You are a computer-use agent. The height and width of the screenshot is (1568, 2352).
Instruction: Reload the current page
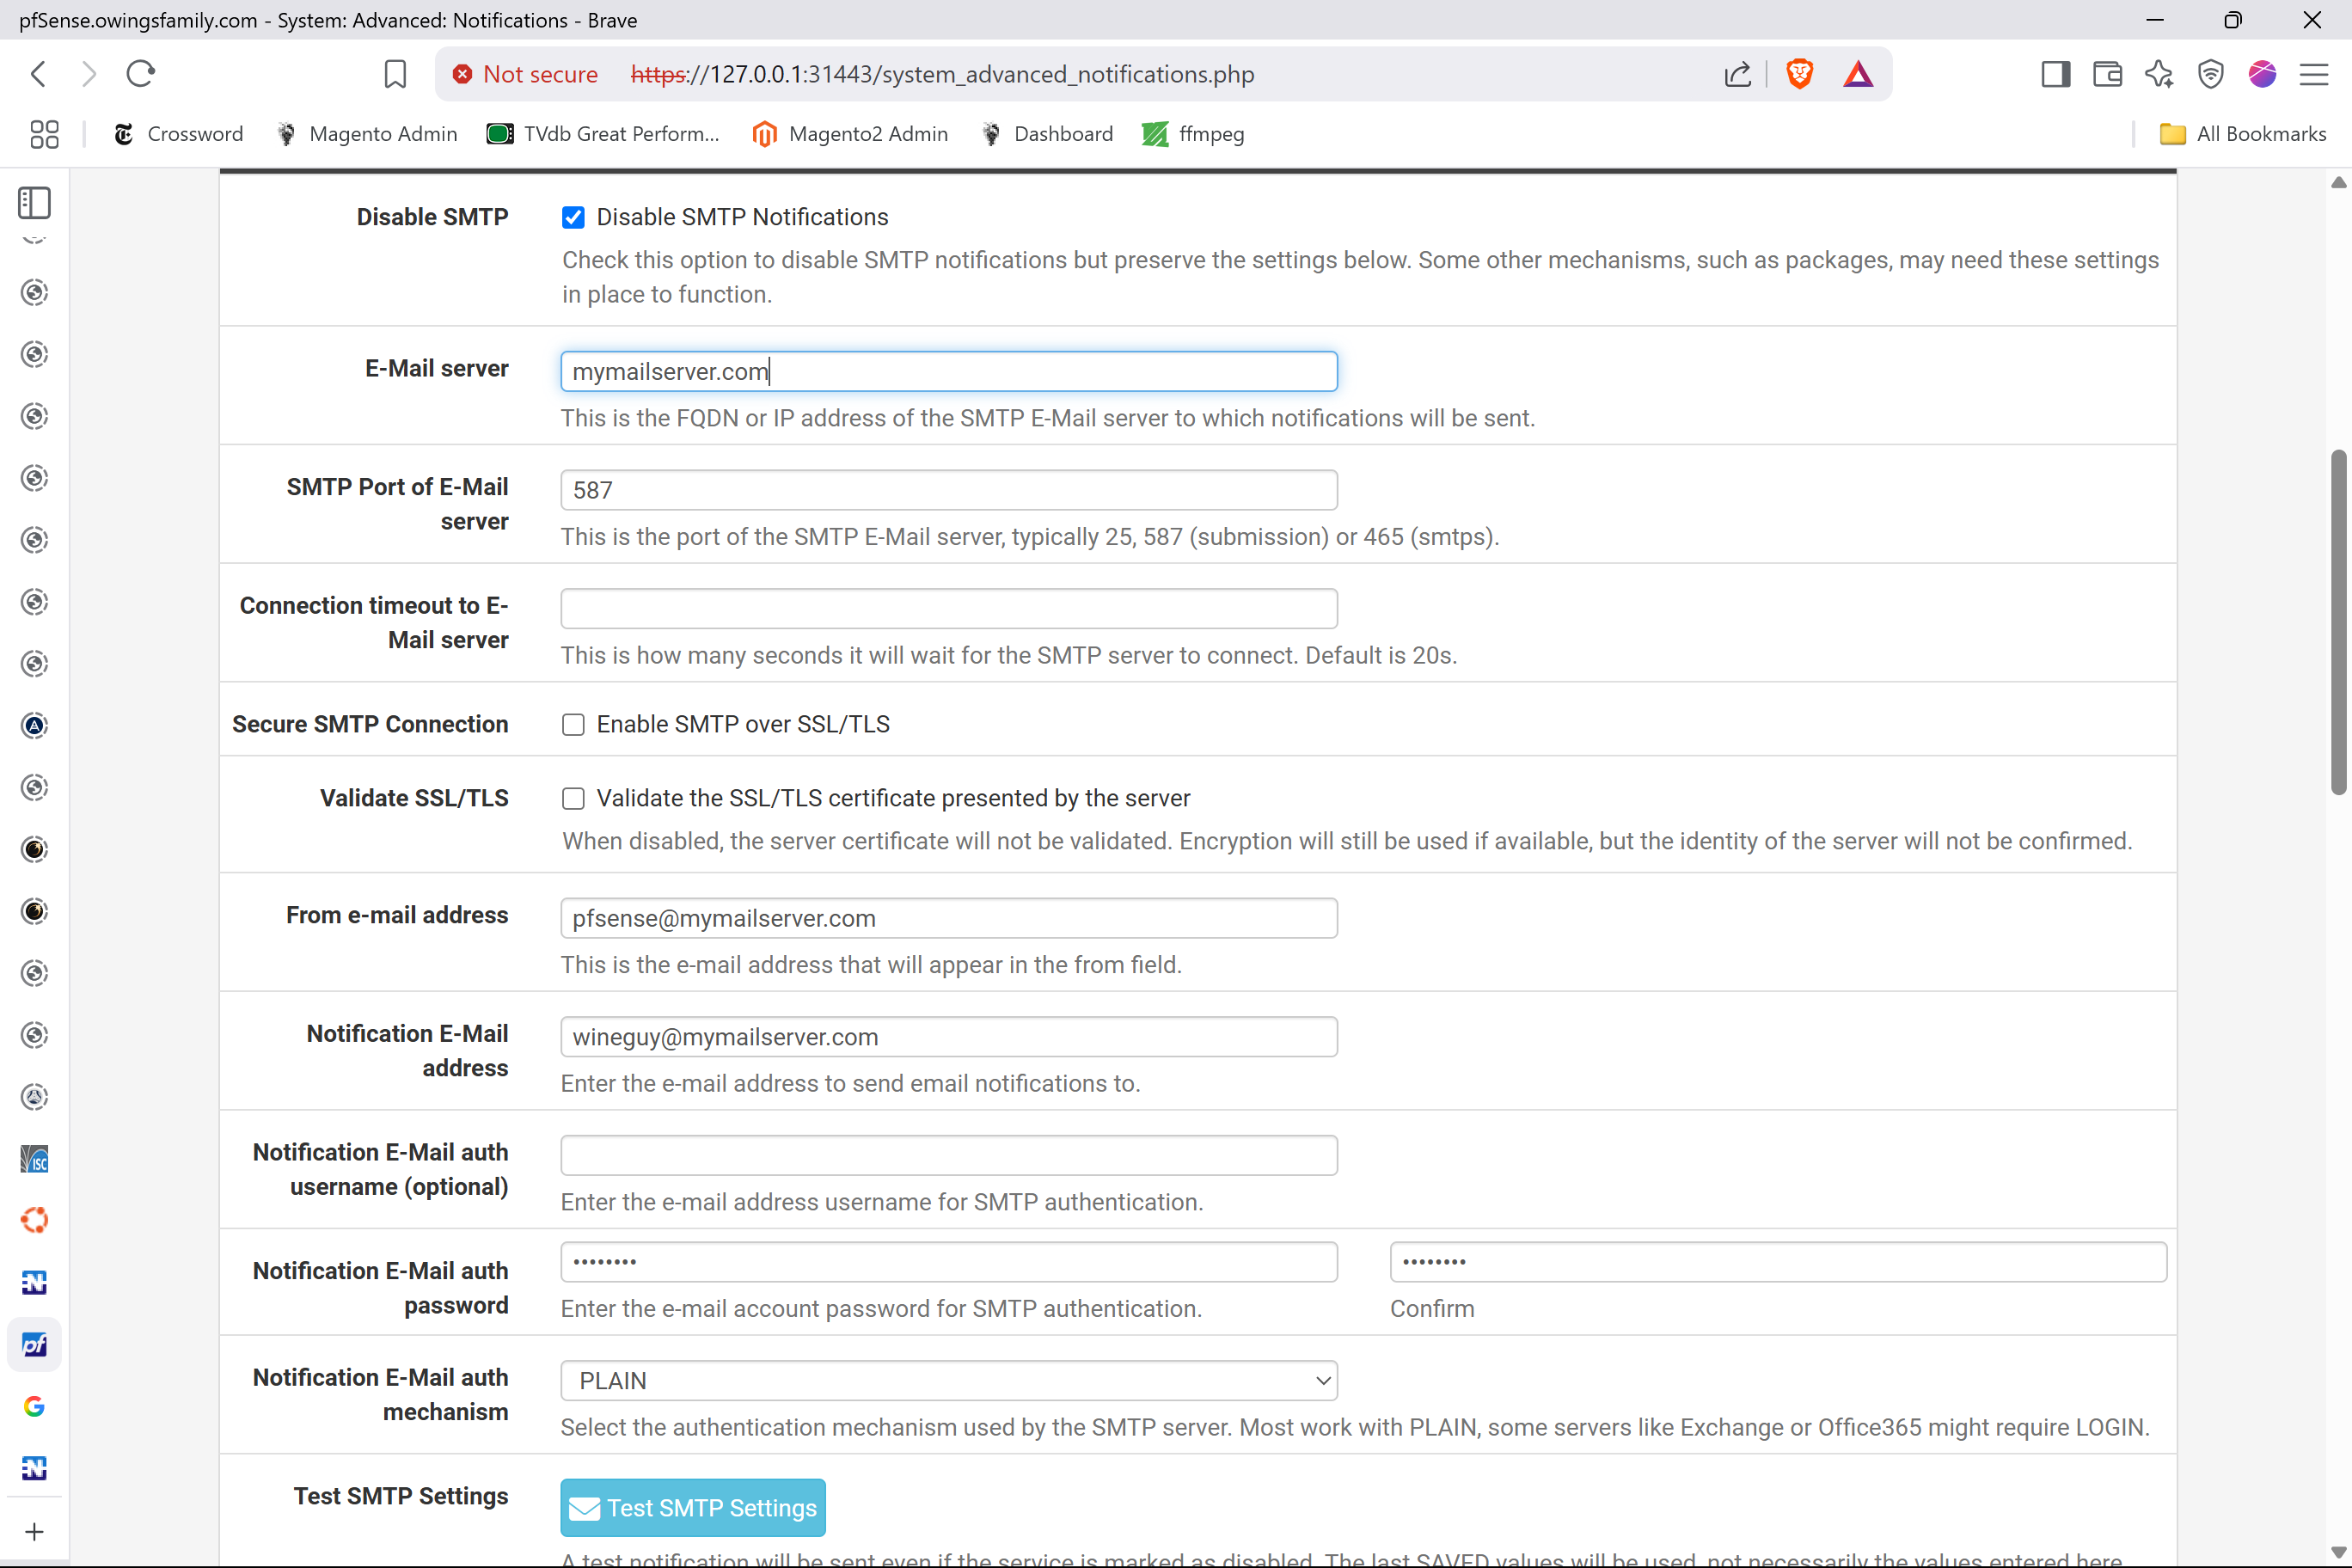point(141,74)
